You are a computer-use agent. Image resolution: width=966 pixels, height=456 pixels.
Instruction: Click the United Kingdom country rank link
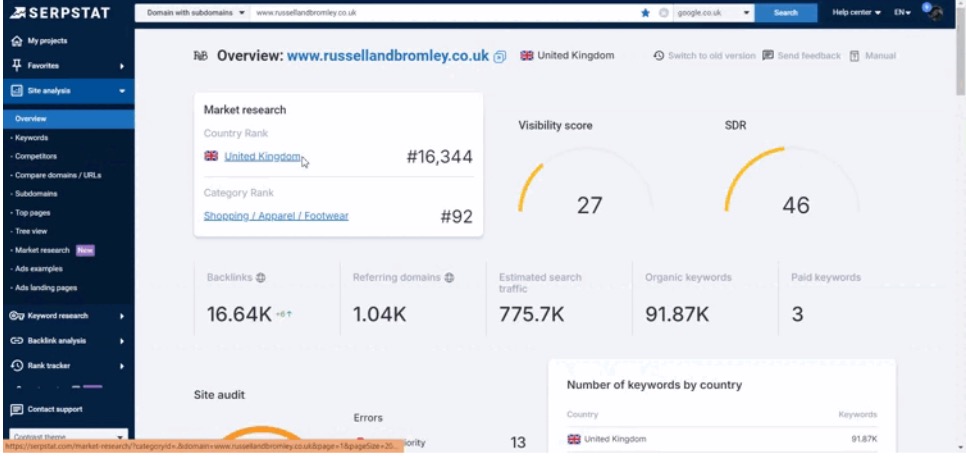click(x=262, y=157)
